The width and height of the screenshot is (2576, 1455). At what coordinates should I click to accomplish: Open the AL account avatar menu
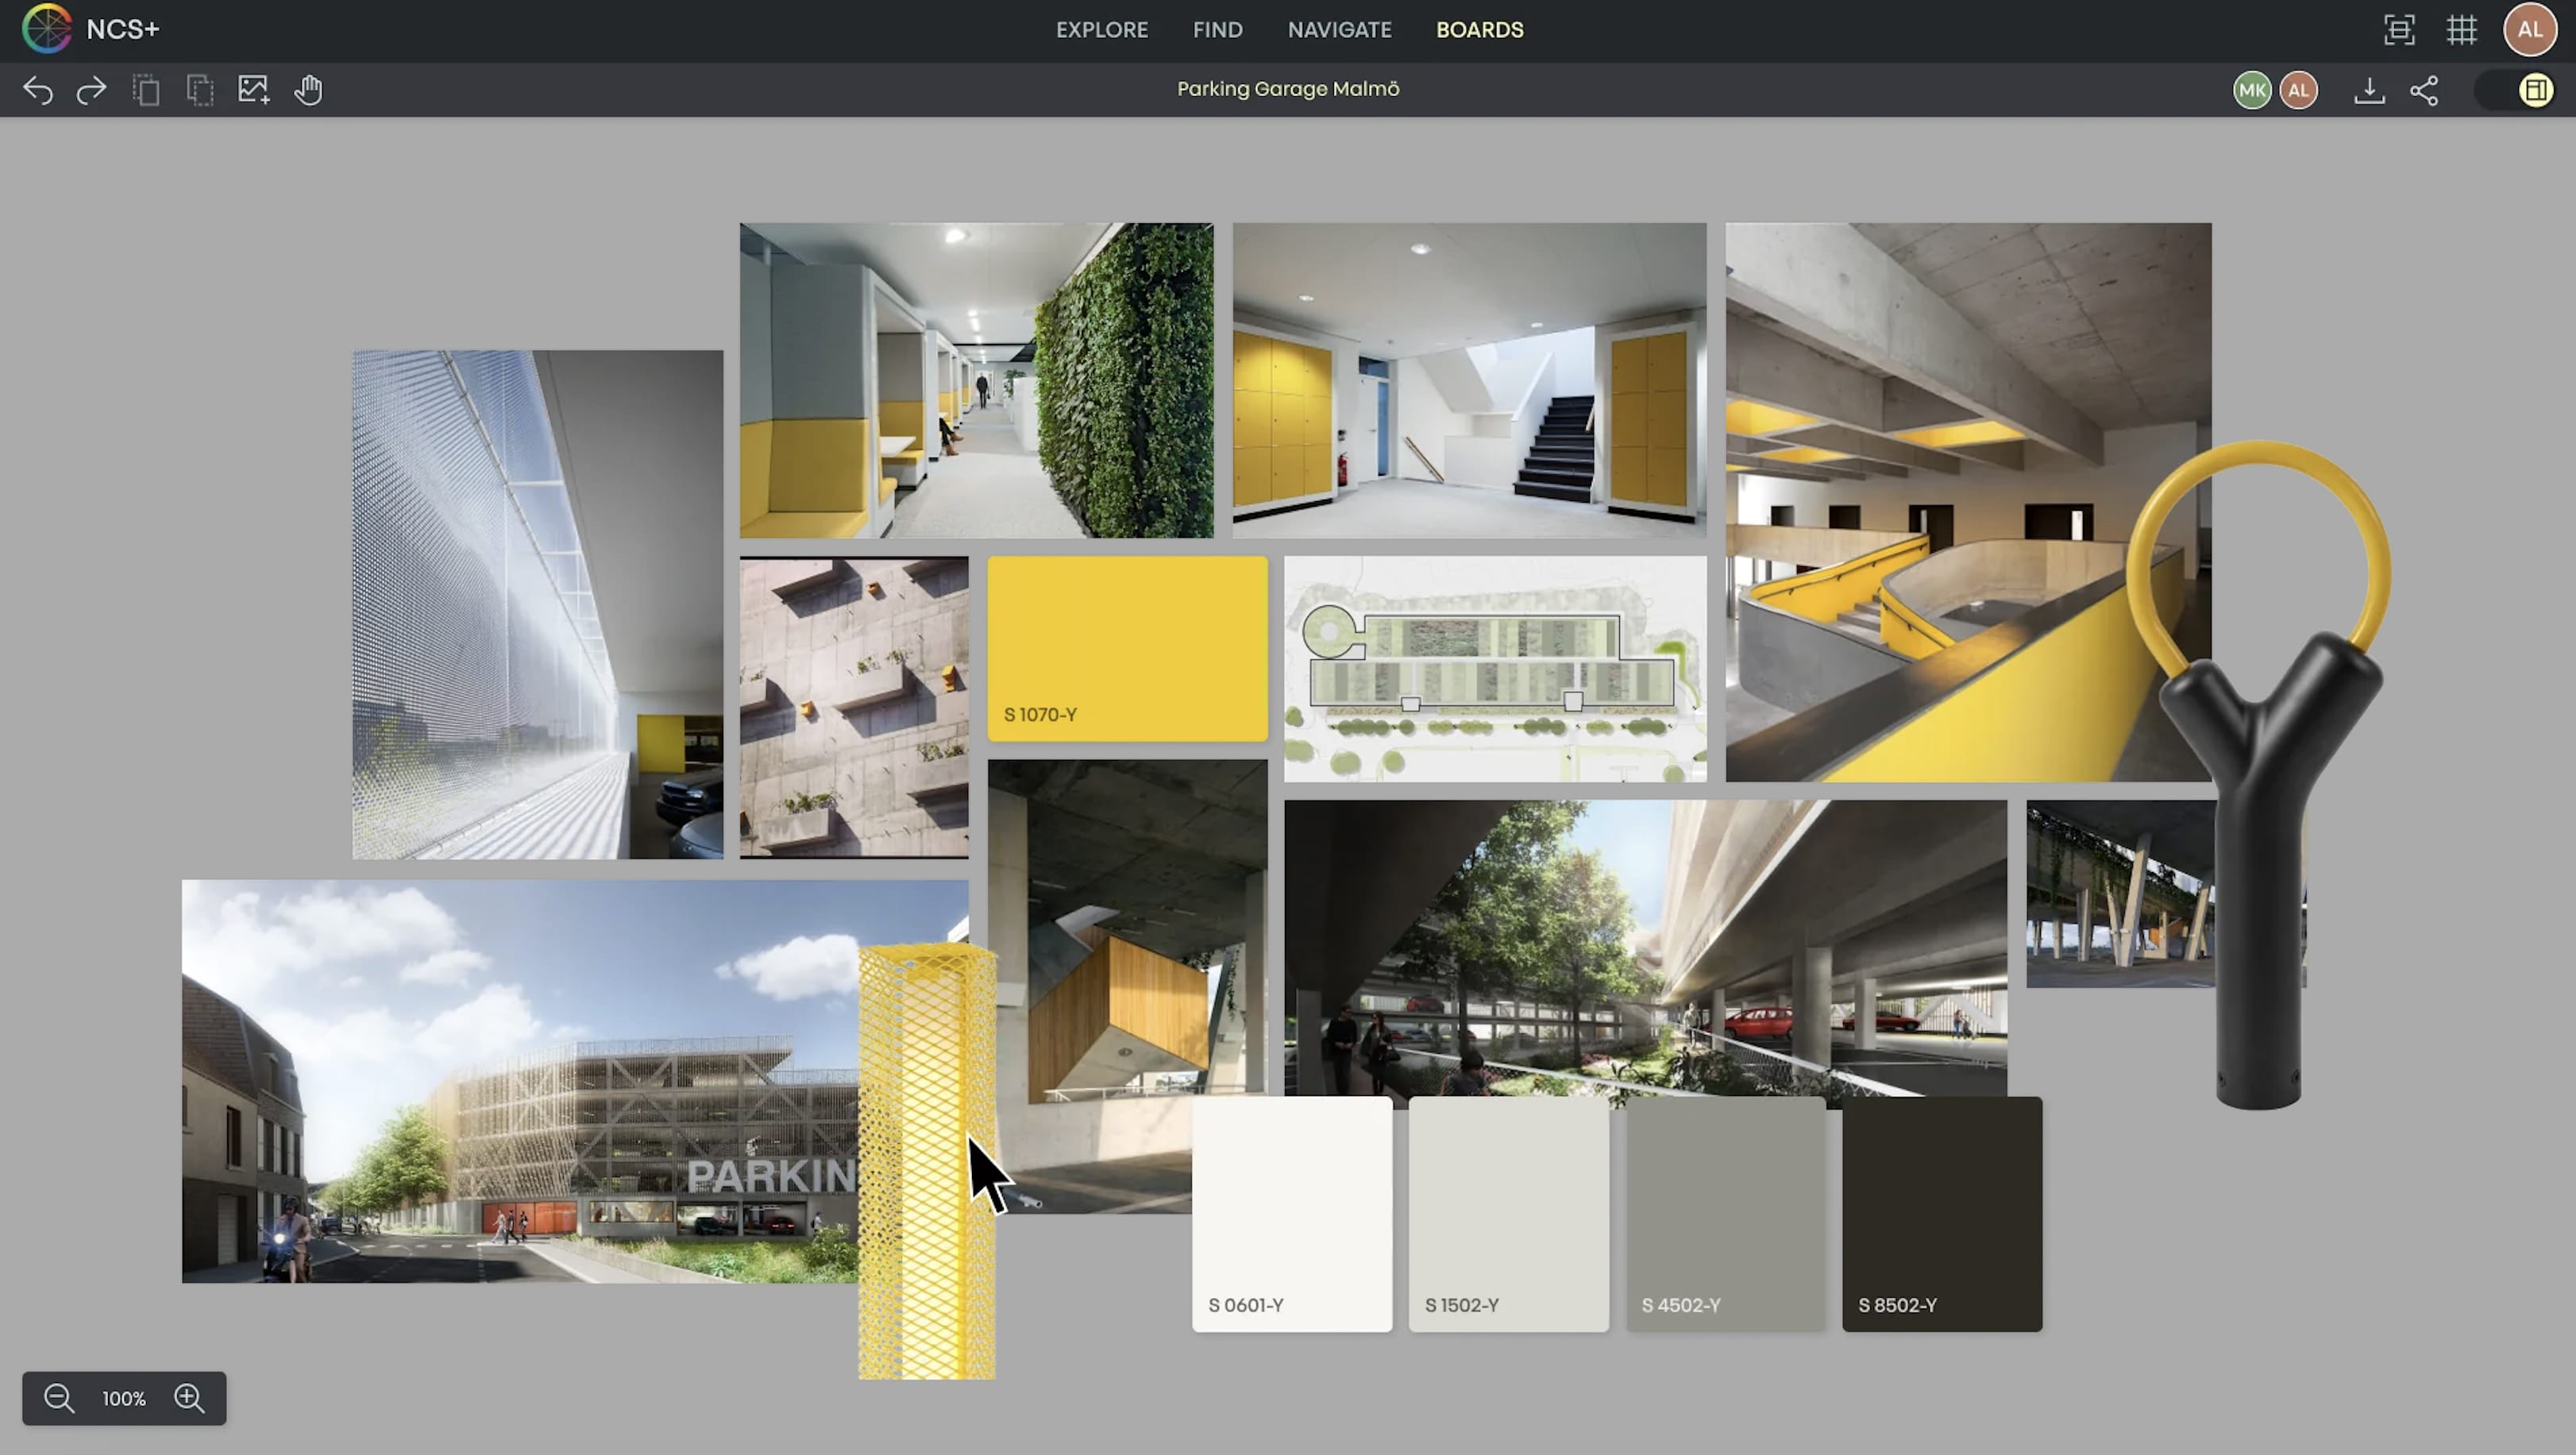[2530, 30]
